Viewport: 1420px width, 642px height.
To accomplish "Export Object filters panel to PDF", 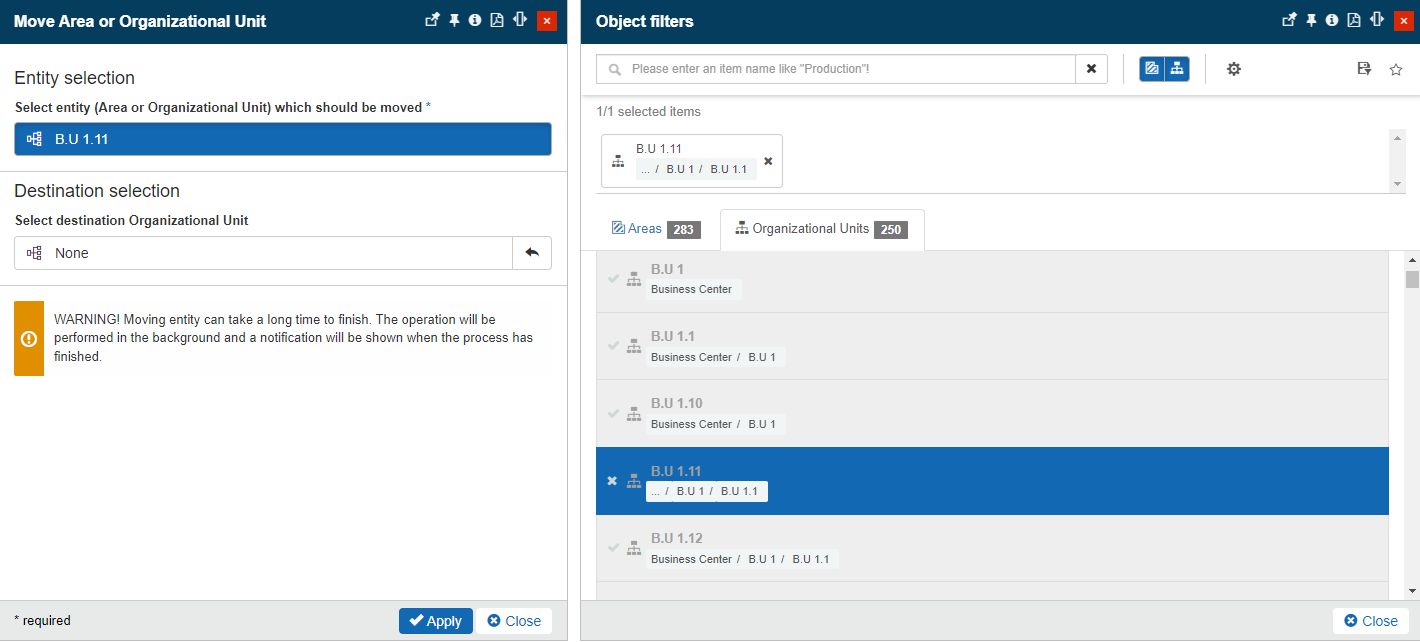I will 1354,20.
